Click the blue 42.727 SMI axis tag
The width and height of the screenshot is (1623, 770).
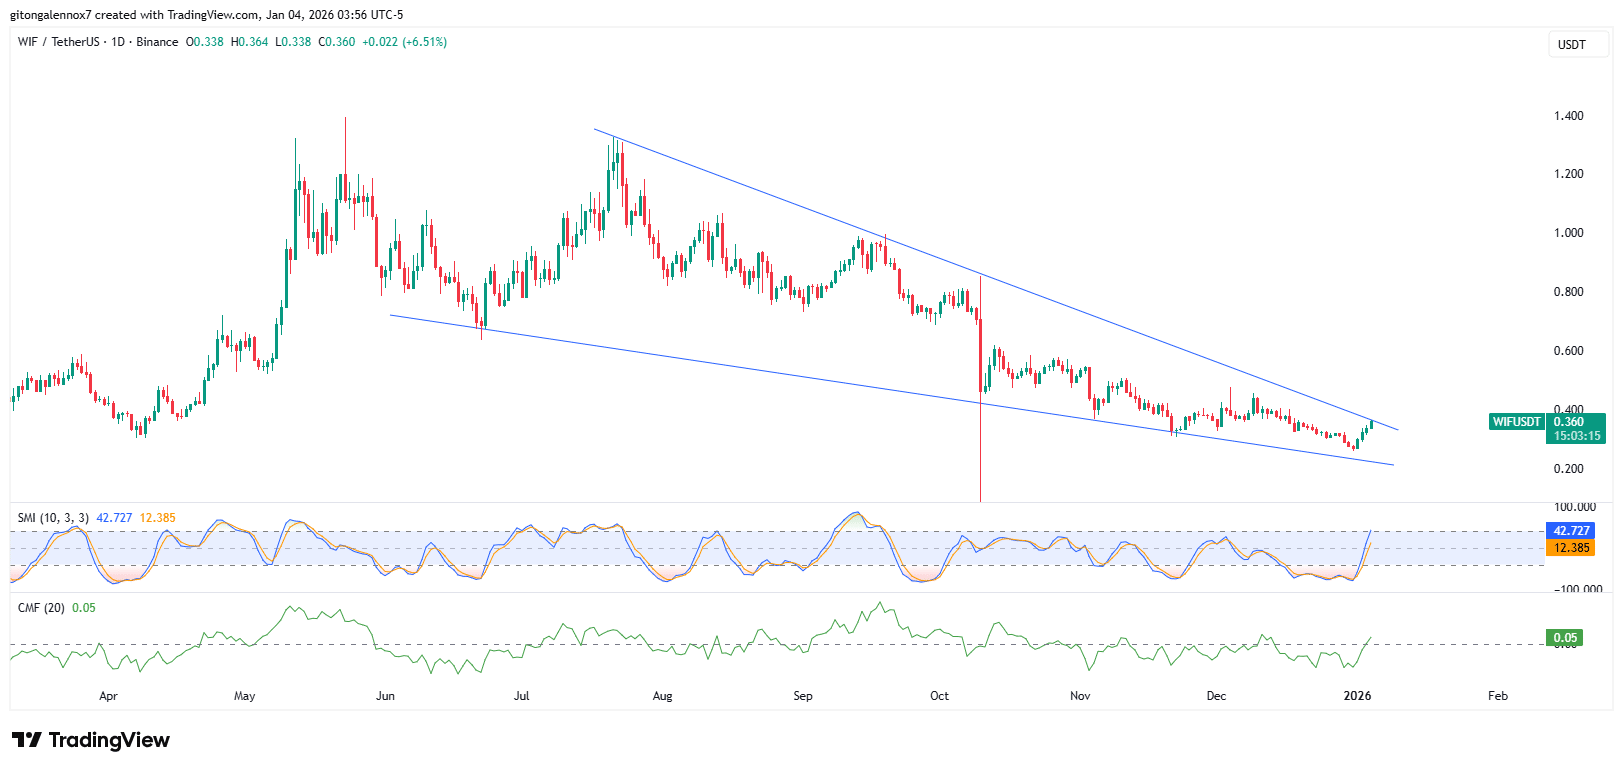[1571, 531]
